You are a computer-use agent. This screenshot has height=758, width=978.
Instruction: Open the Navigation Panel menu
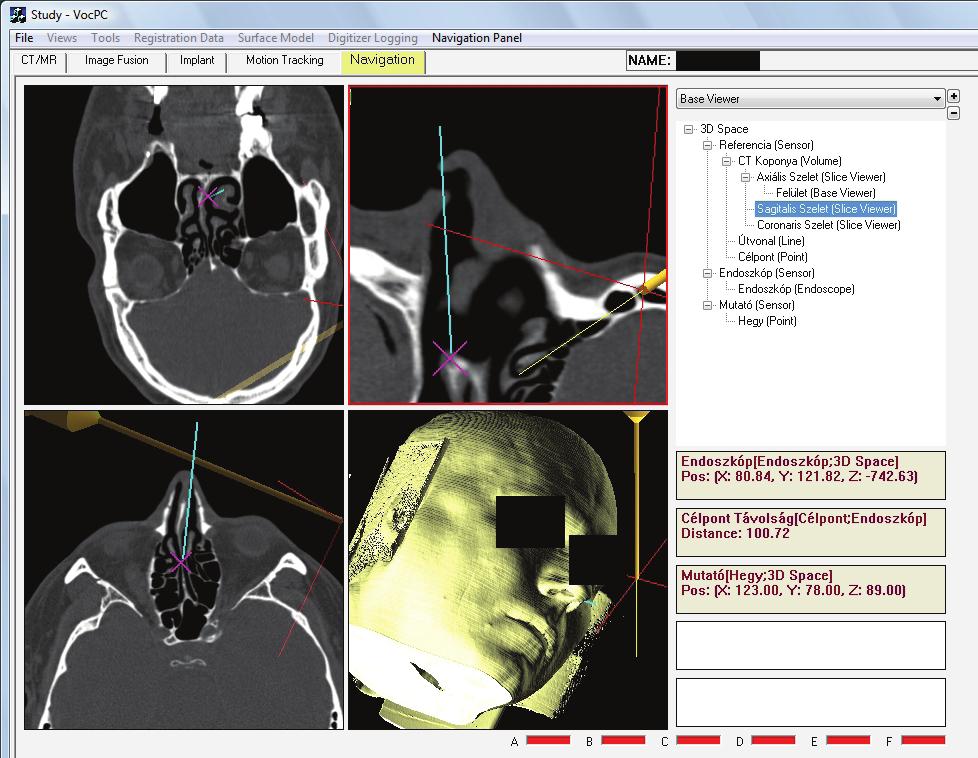click(477, 37)
